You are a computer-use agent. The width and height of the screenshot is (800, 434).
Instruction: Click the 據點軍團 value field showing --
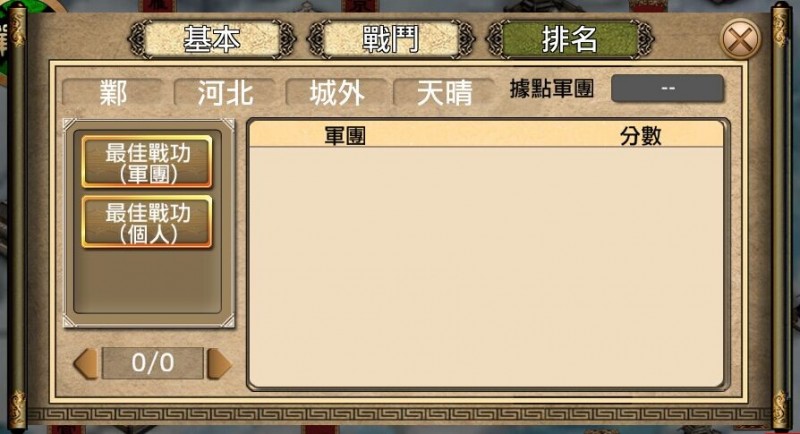[x=667, y=88]
